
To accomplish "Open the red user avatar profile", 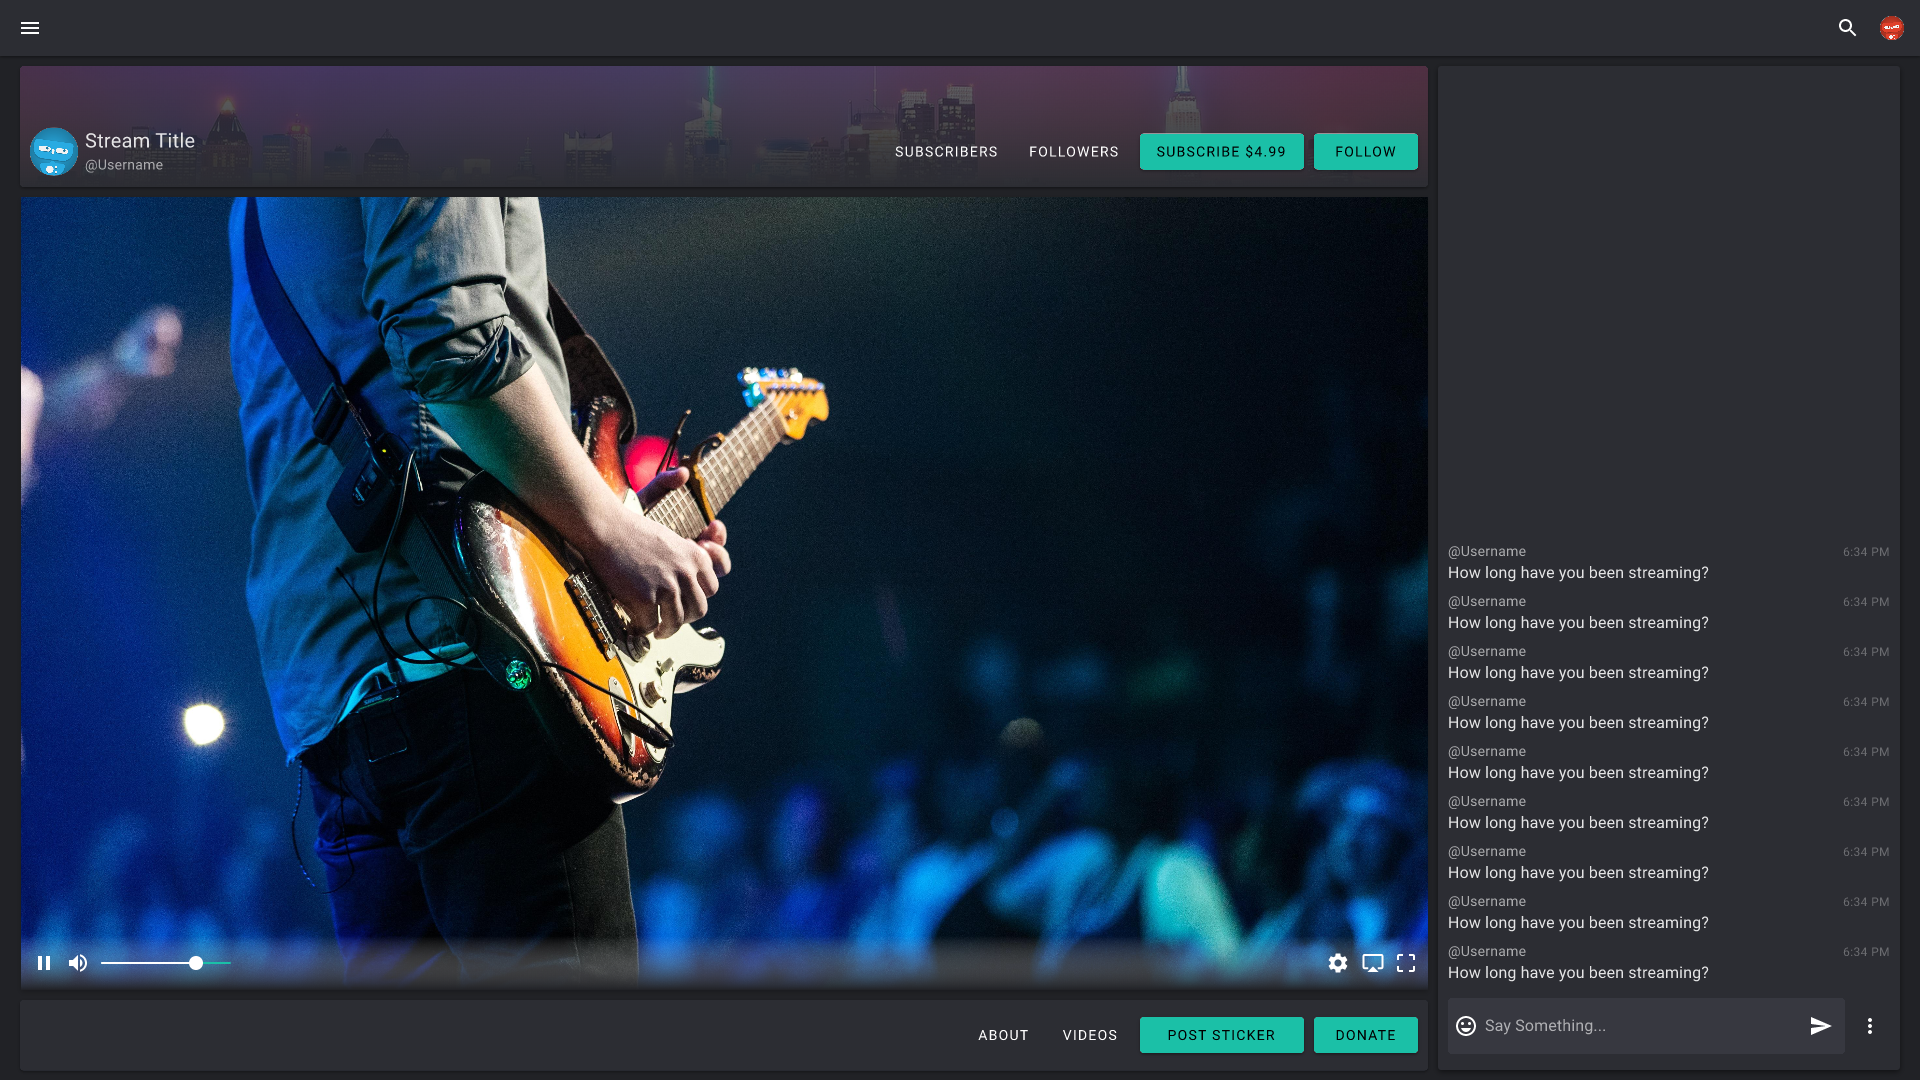I will pyautogui.click(x=1891, y=28).
